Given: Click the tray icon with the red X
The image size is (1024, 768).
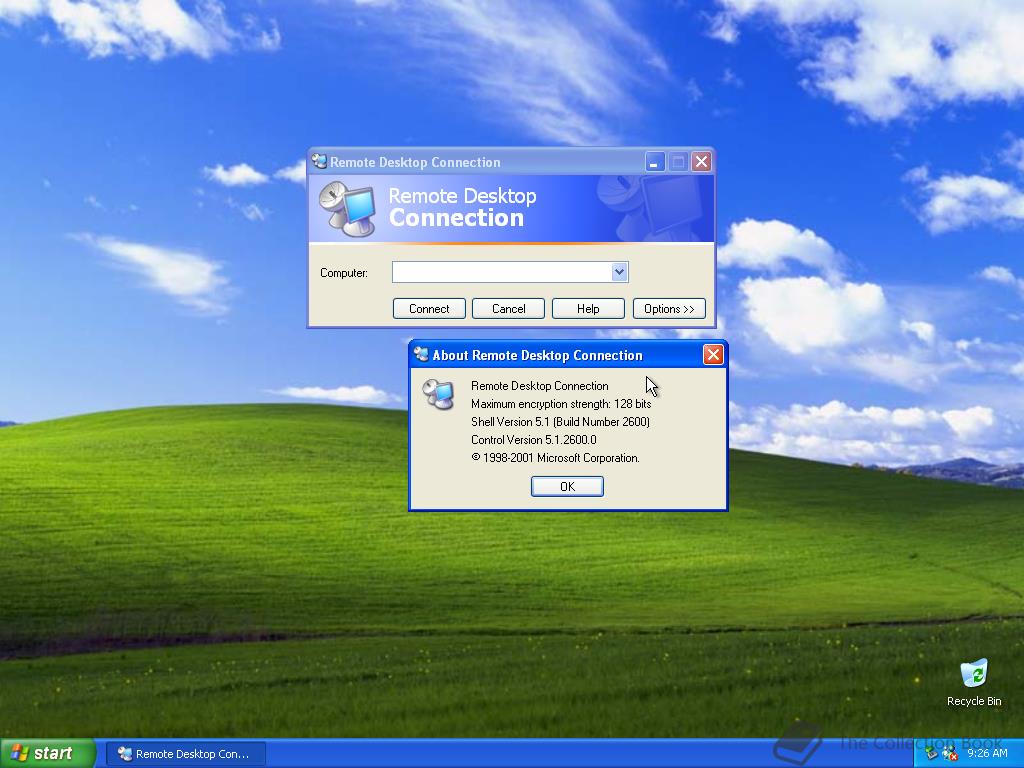Looking at the screenshot, I should [948, 754].
